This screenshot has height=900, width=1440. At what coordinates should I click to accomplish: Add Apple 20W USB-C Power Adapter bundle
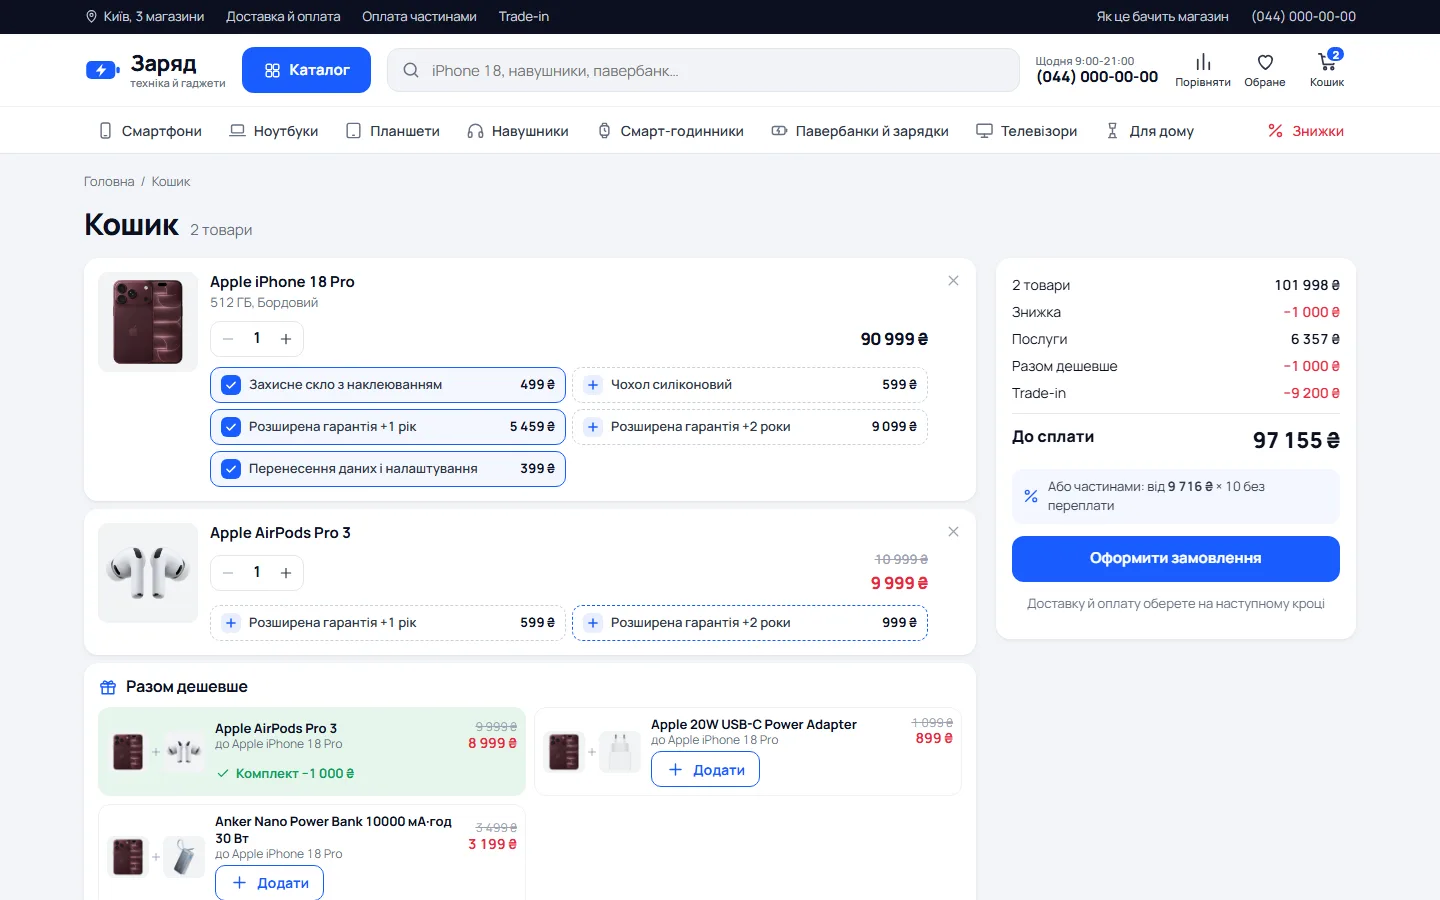point(705,770)
